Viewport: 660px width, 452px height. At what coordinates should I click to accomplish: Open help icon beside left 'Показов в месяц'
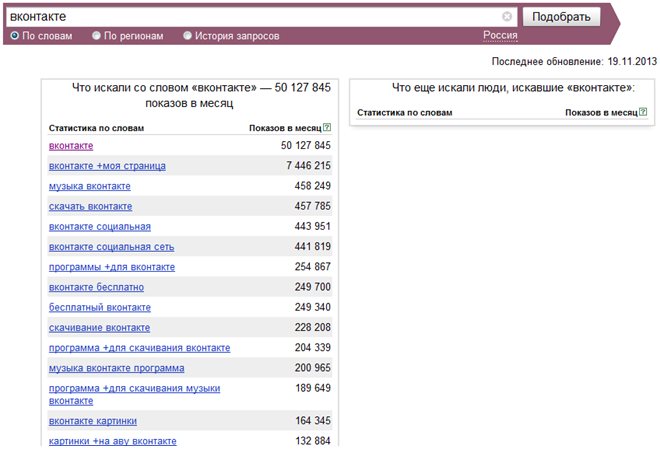[327, 127]
